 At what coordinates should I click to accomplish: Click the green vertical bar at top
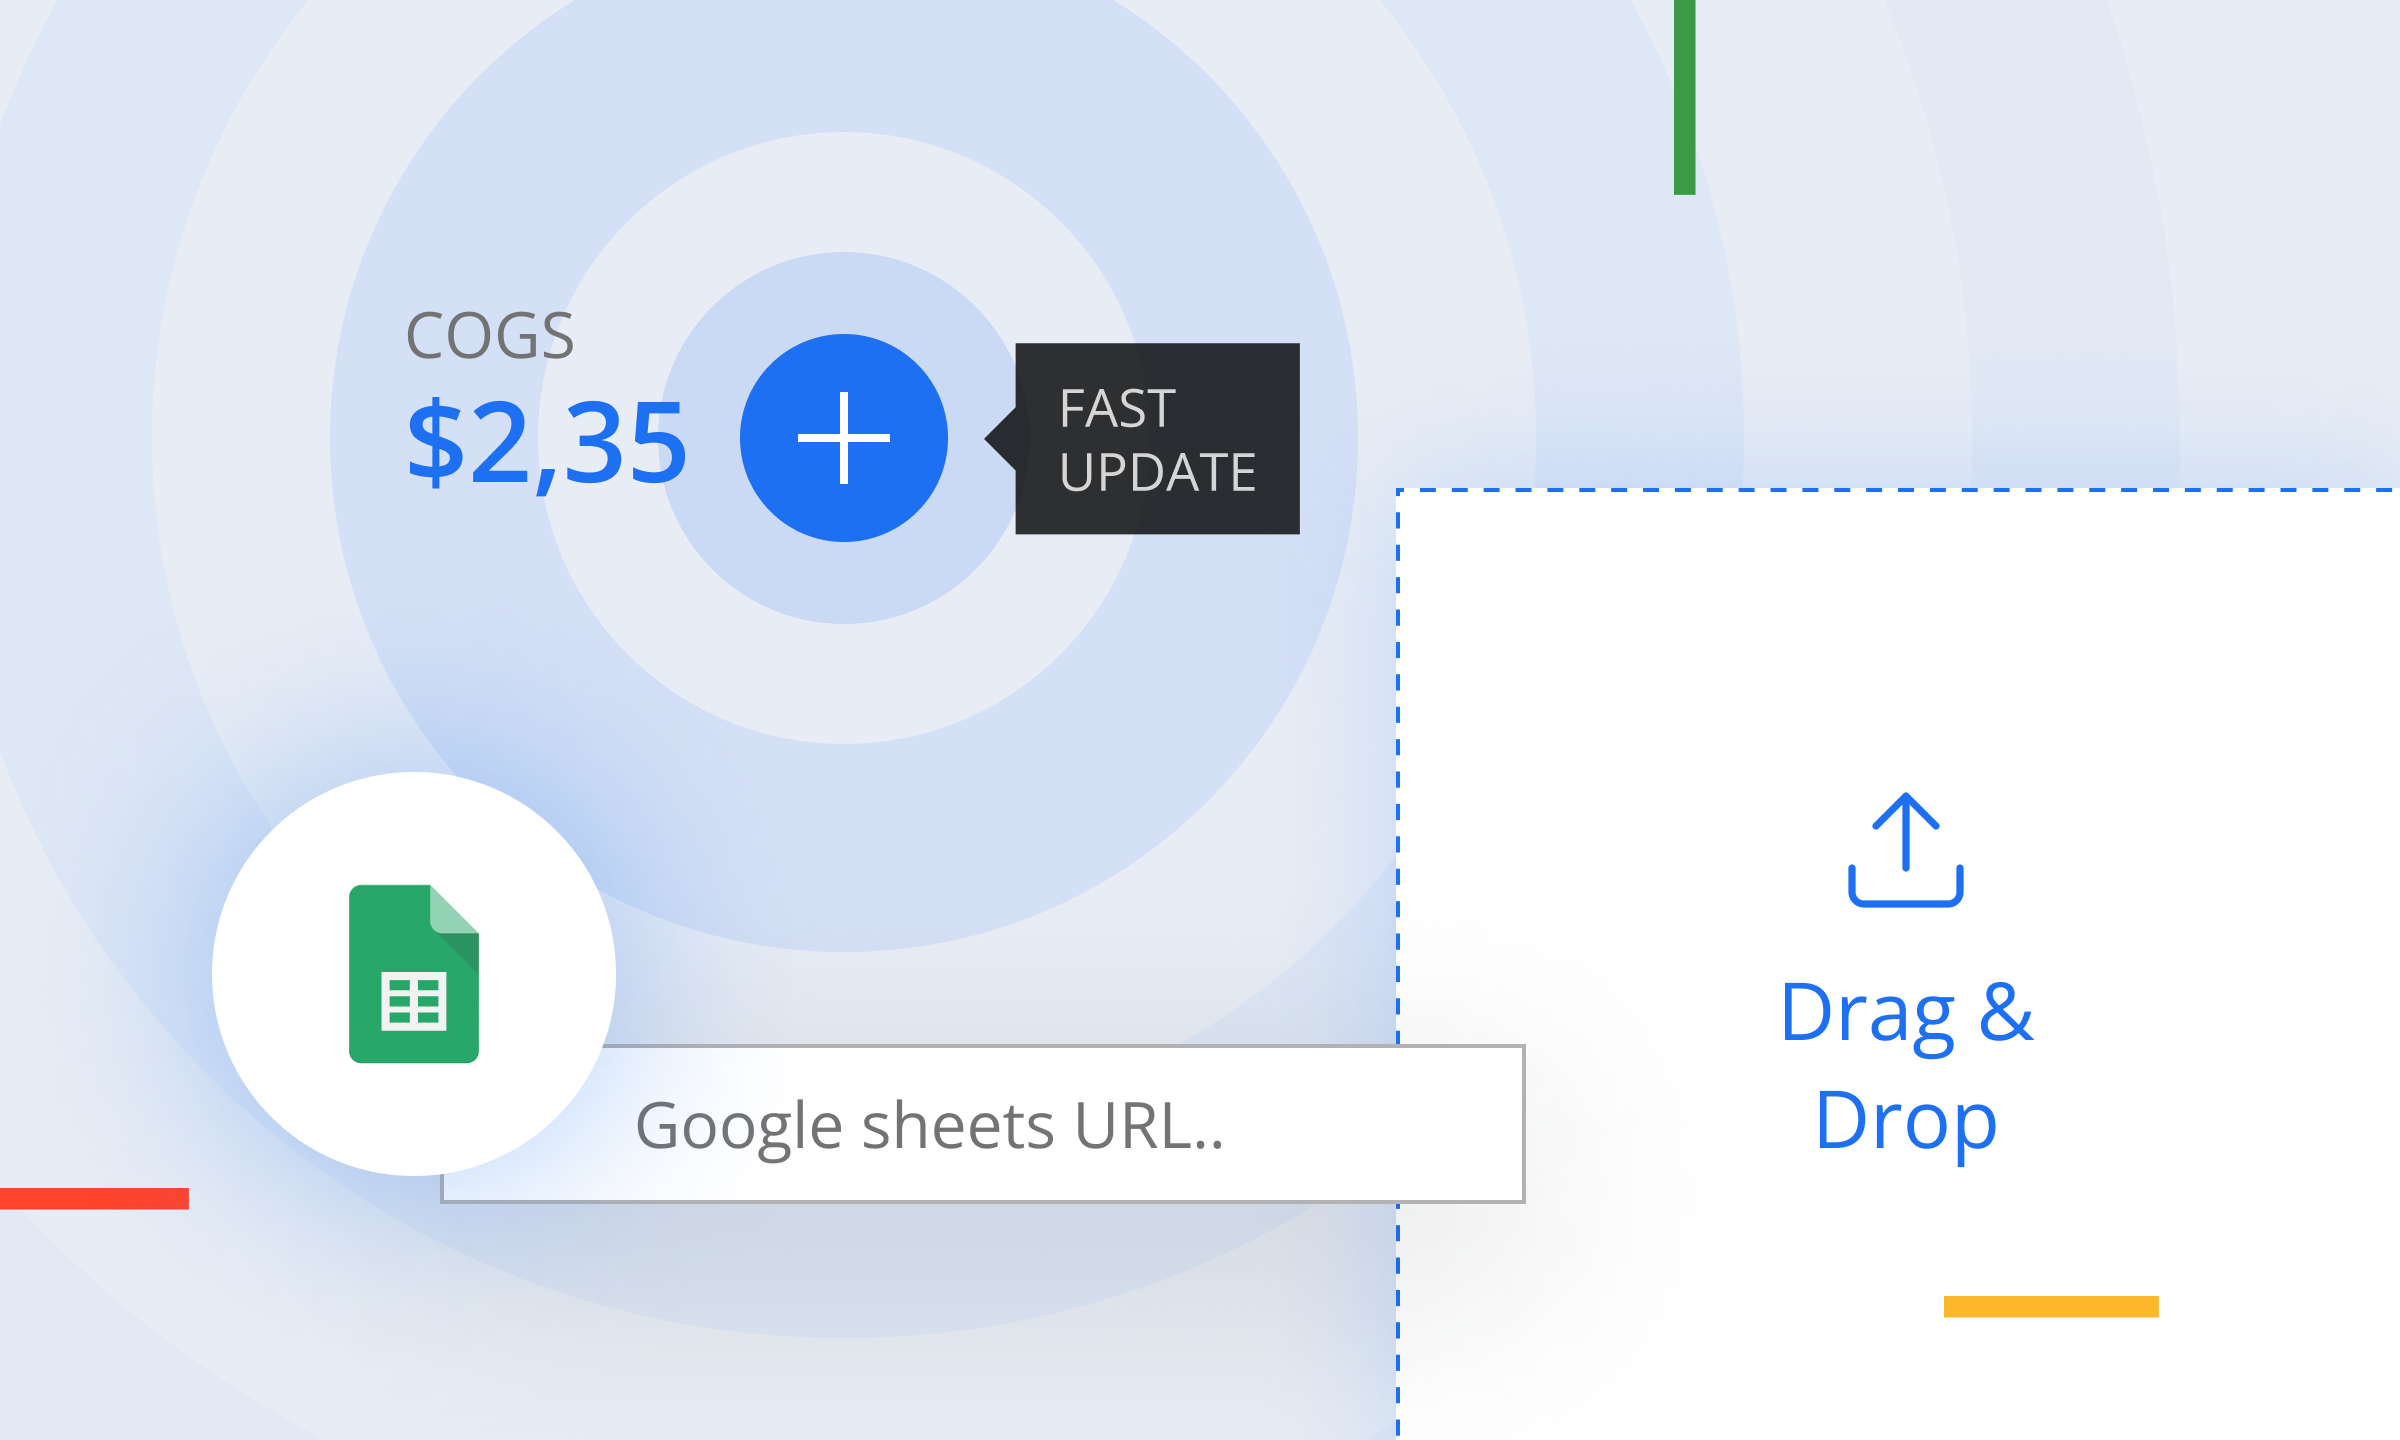pos(1683,95)
